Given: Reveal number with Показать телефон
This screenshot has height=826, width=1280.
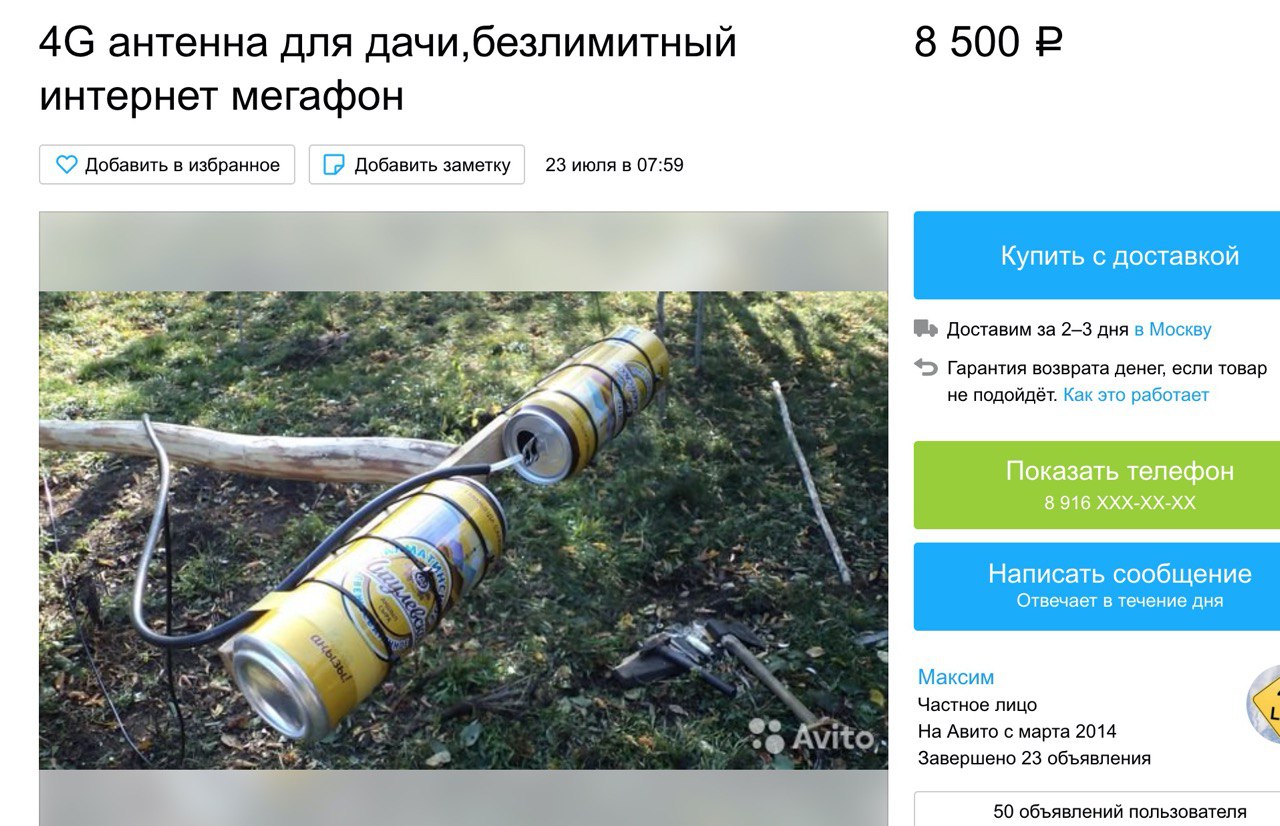Looking at the screenshot, I should click(1097, 485).
